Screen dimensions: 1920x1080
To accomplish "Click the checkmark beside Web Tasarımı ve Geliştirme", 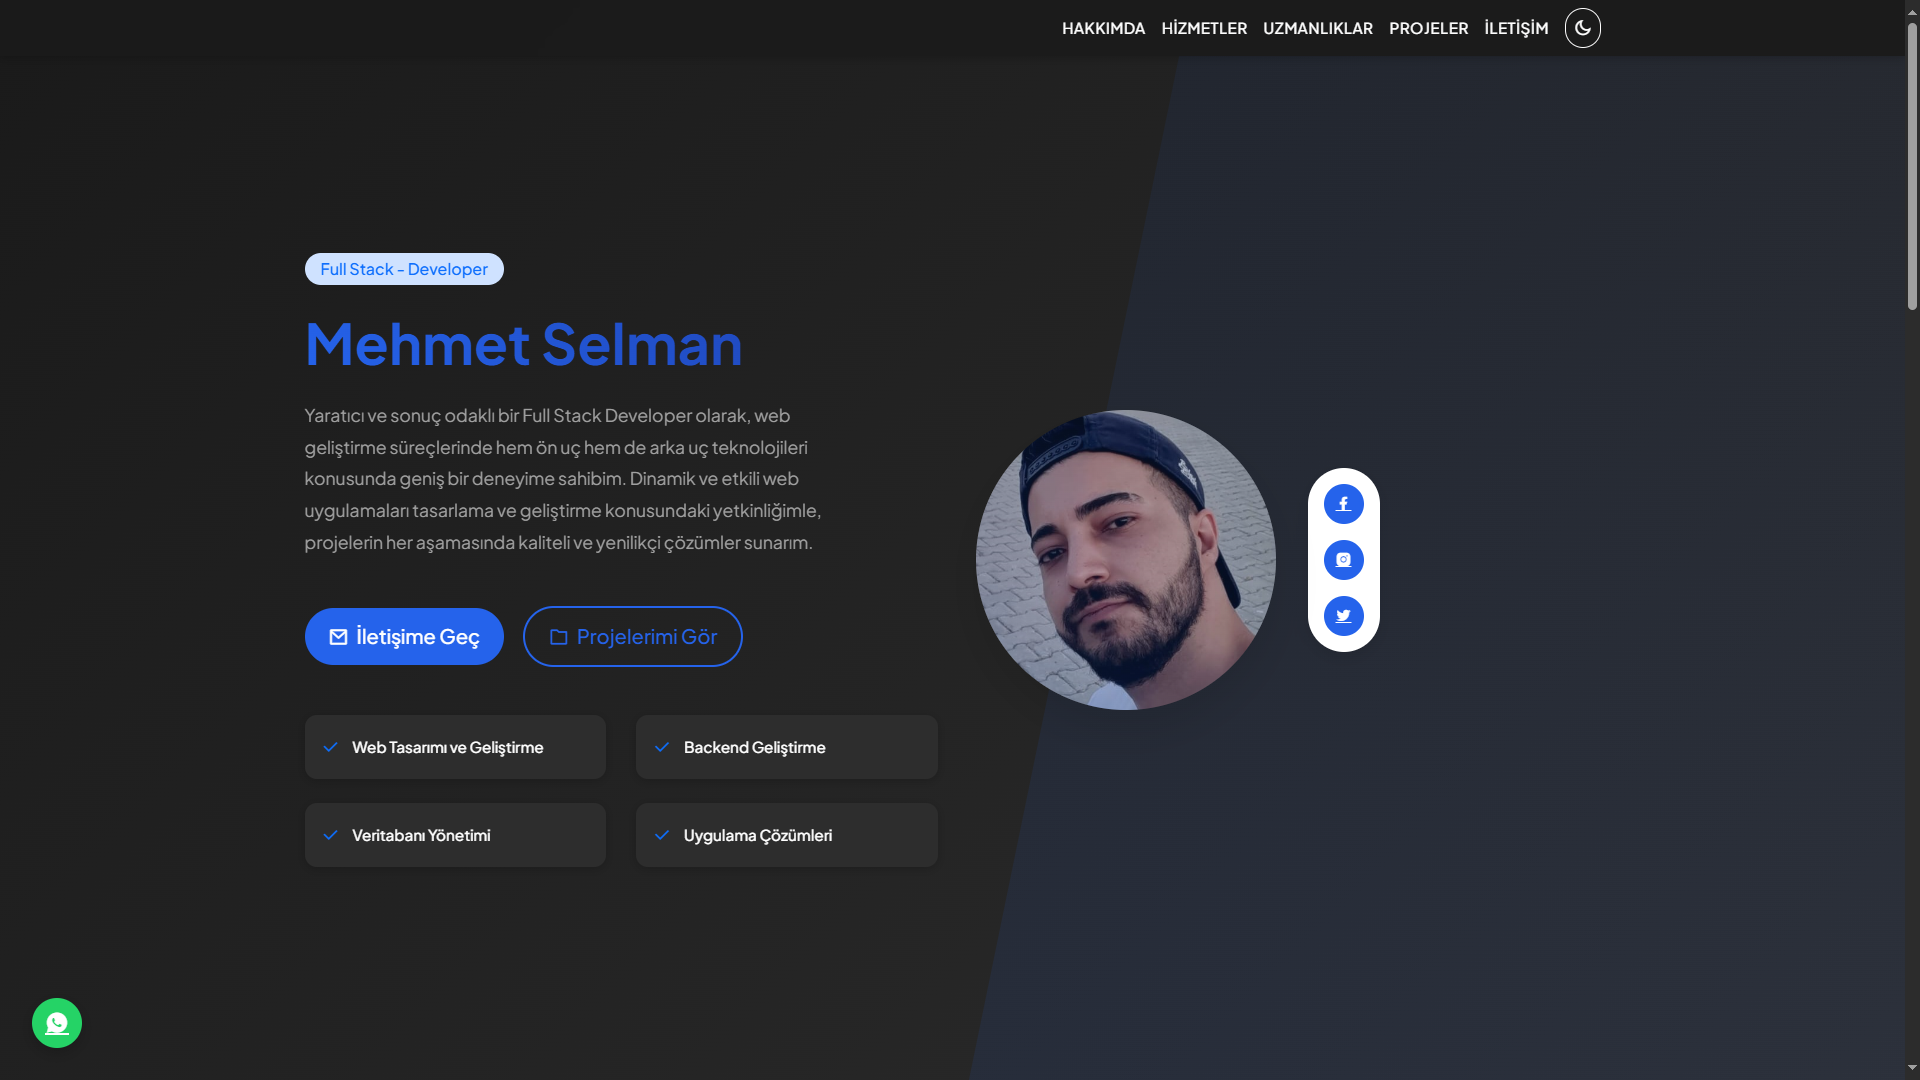I will click(330, 747).
